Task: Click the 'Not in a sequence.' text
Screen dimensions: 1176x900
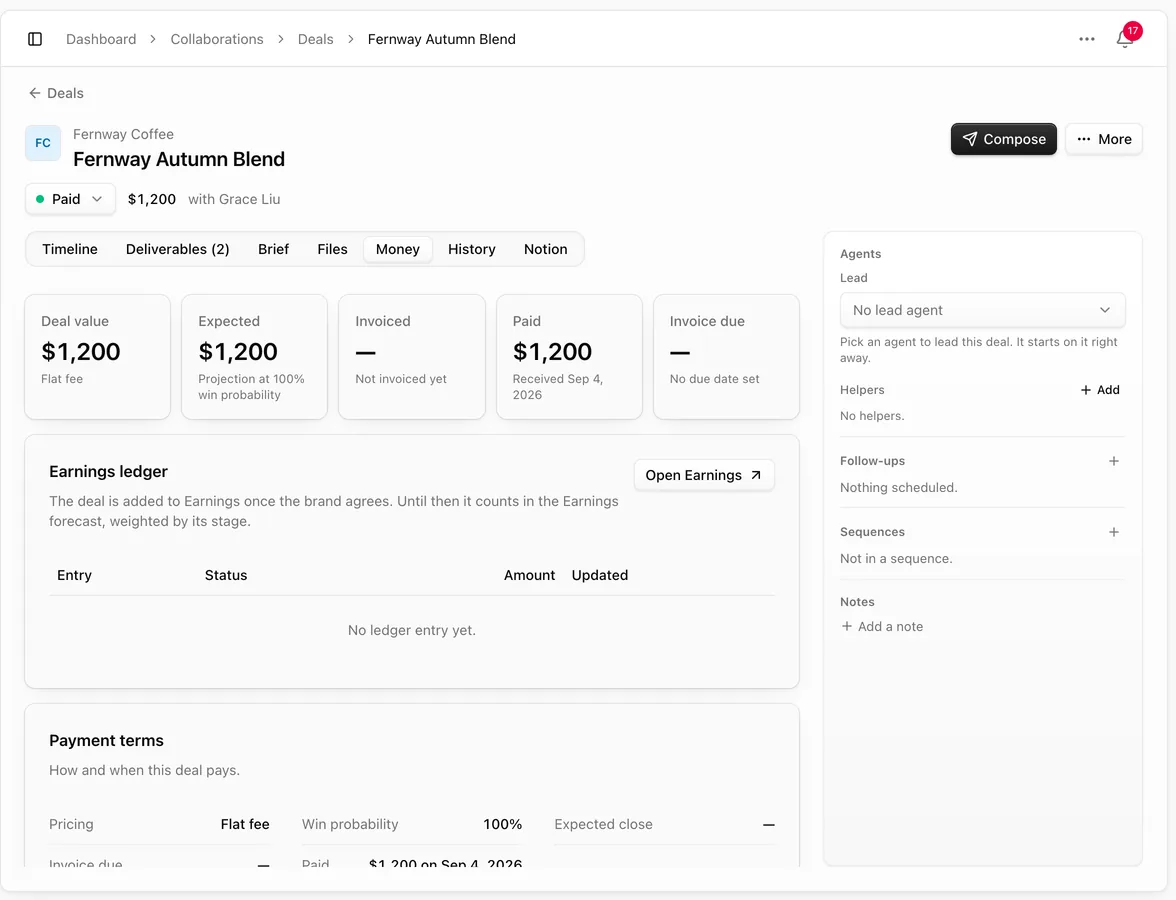Action: coord(896,559)
